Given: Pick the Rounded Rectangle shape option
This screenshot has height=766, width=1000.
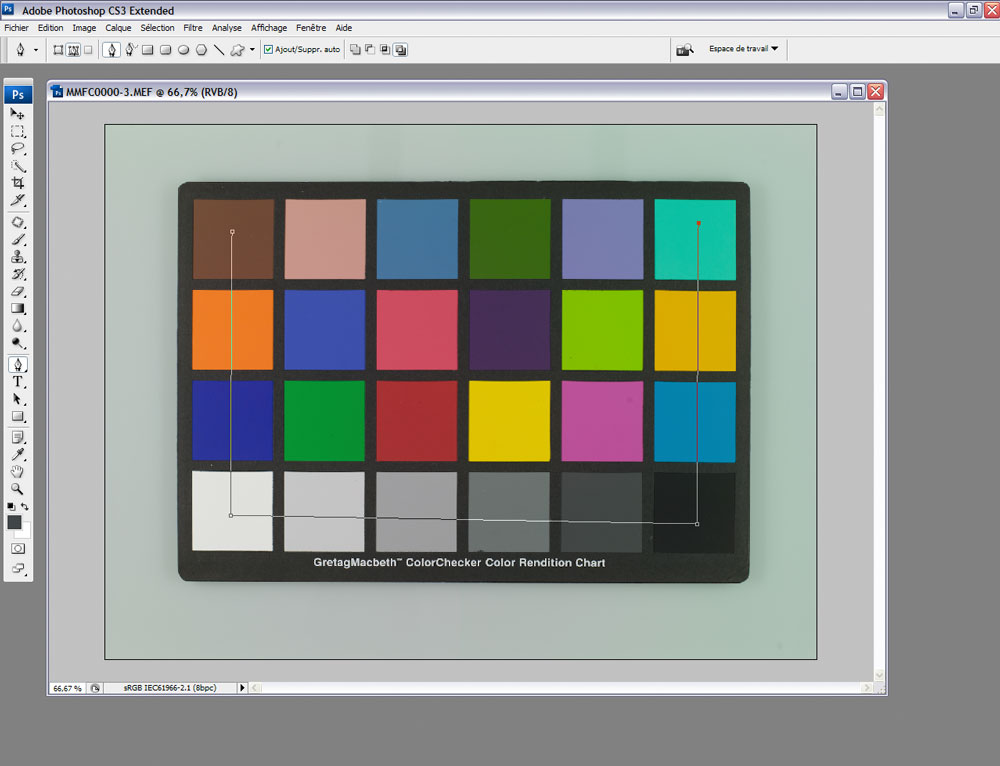Looking at the screenshot, I should (x=166, y=50).
